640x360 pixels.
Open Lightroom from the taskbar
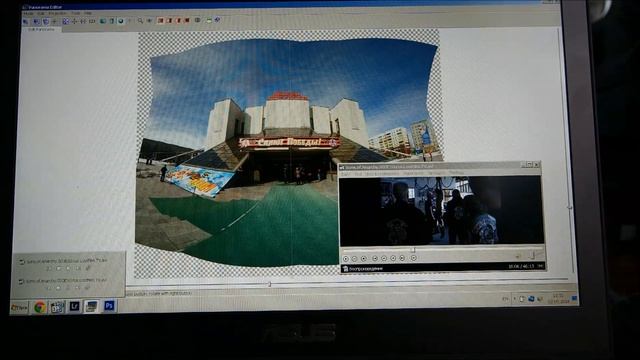(74, 306)
